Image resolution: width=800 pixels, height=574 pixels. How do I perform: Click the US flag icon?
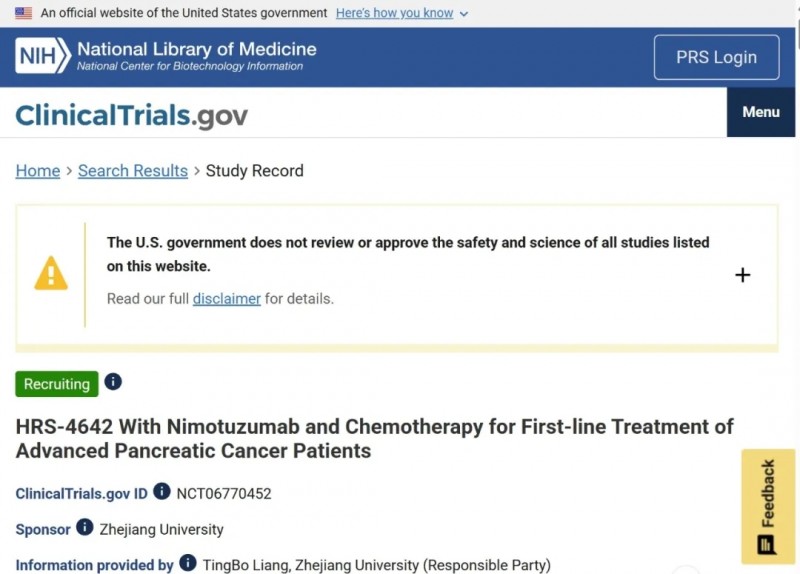pyautogui.click(x=23, y=13)
